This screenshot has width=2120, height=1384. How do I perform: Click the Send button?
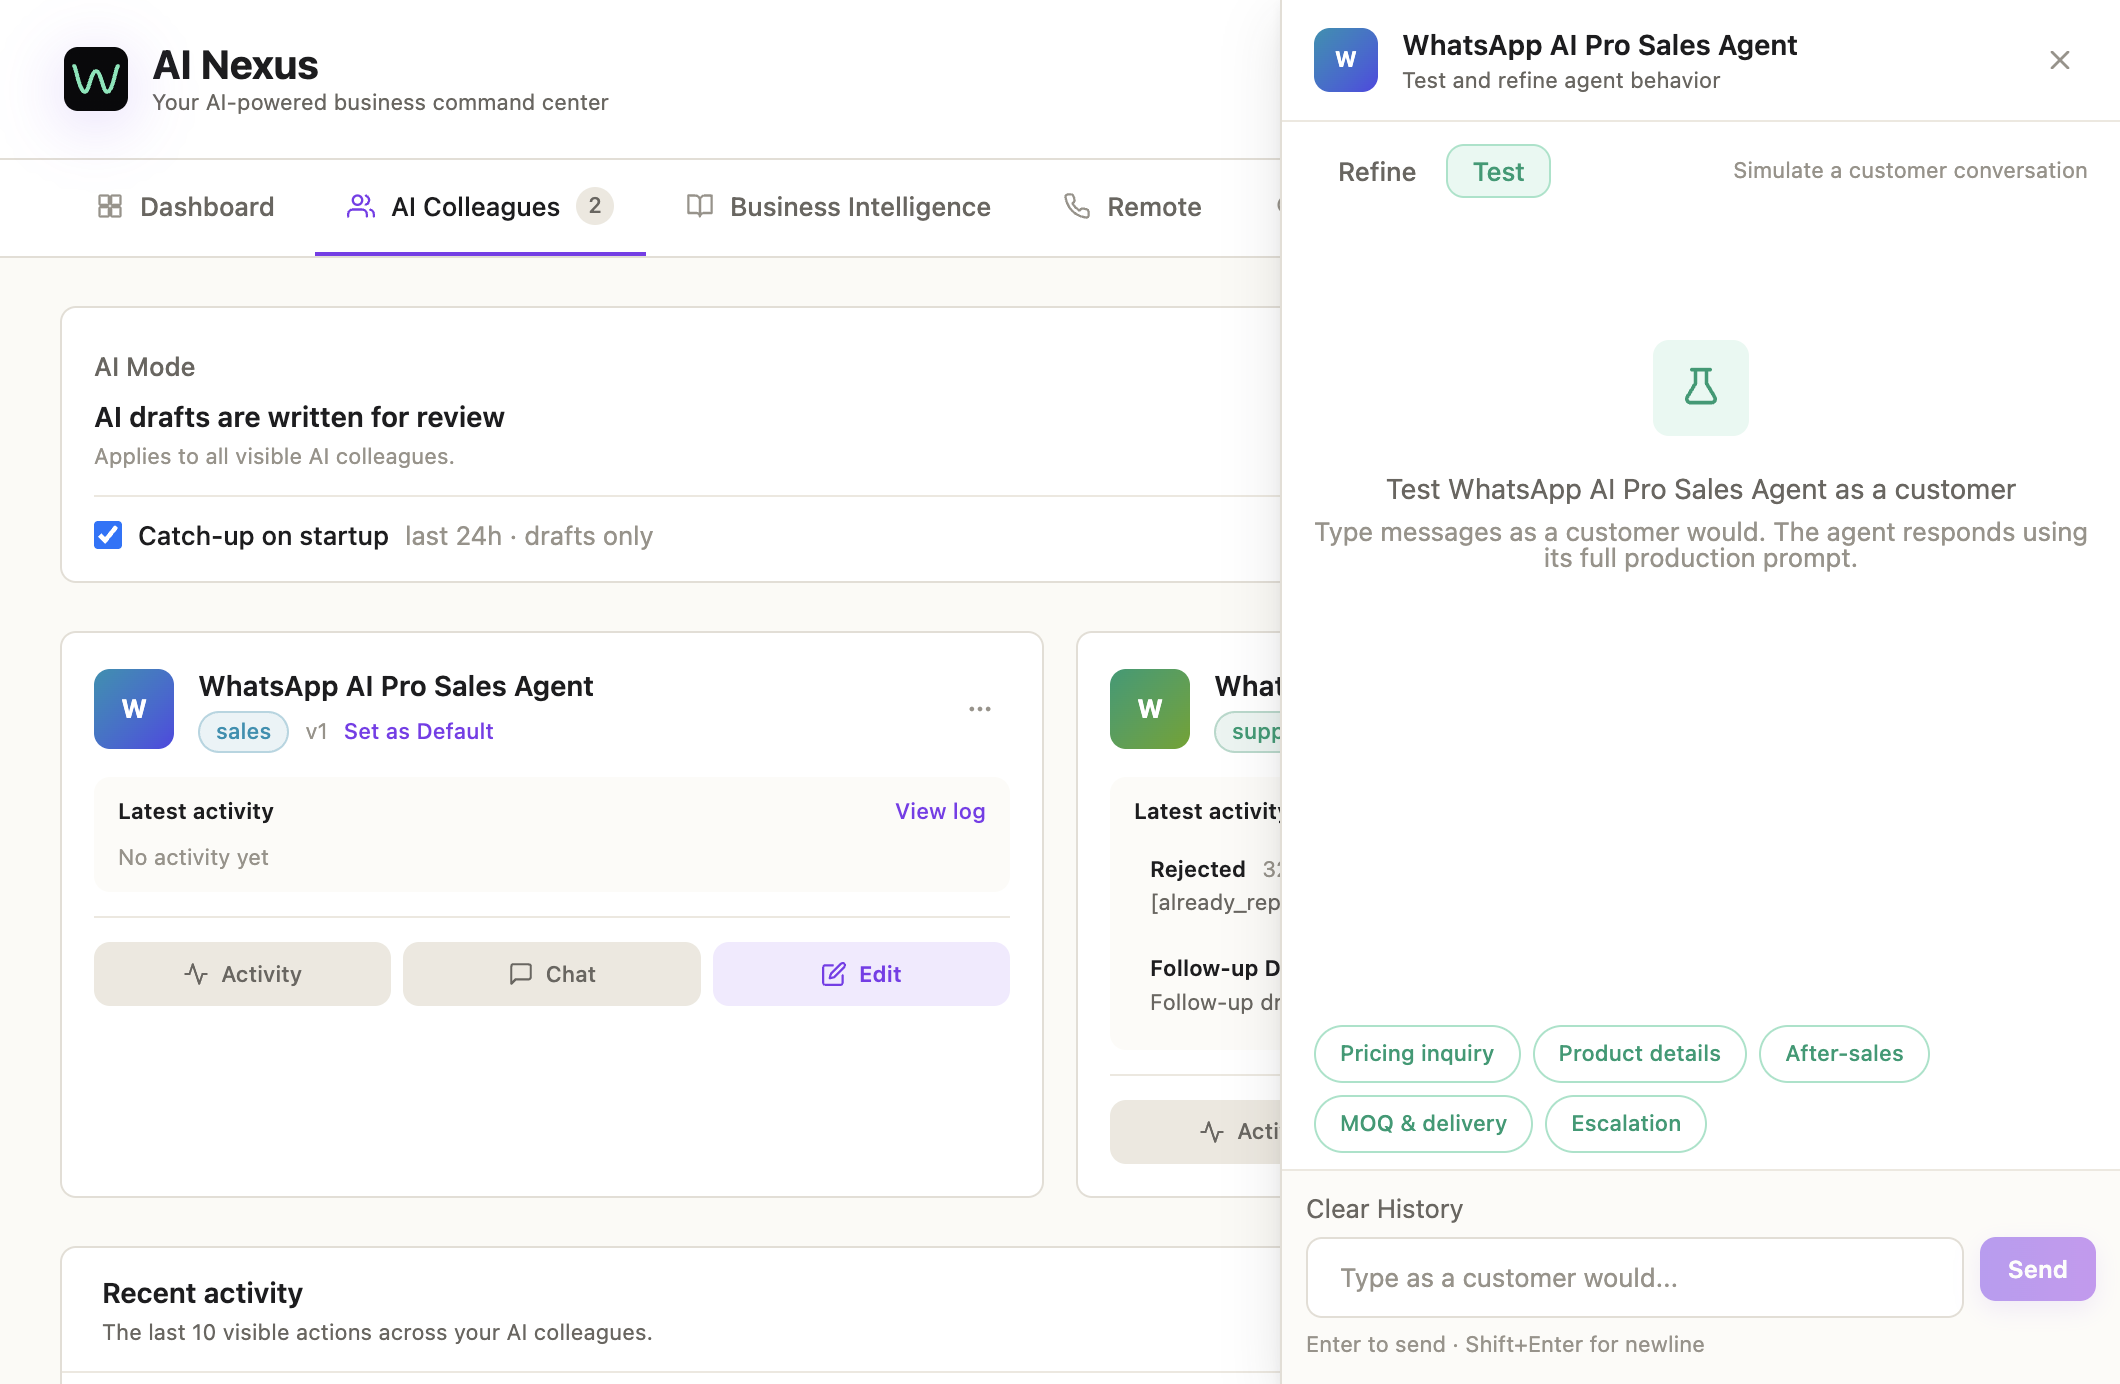(x=2037, y=1269)
